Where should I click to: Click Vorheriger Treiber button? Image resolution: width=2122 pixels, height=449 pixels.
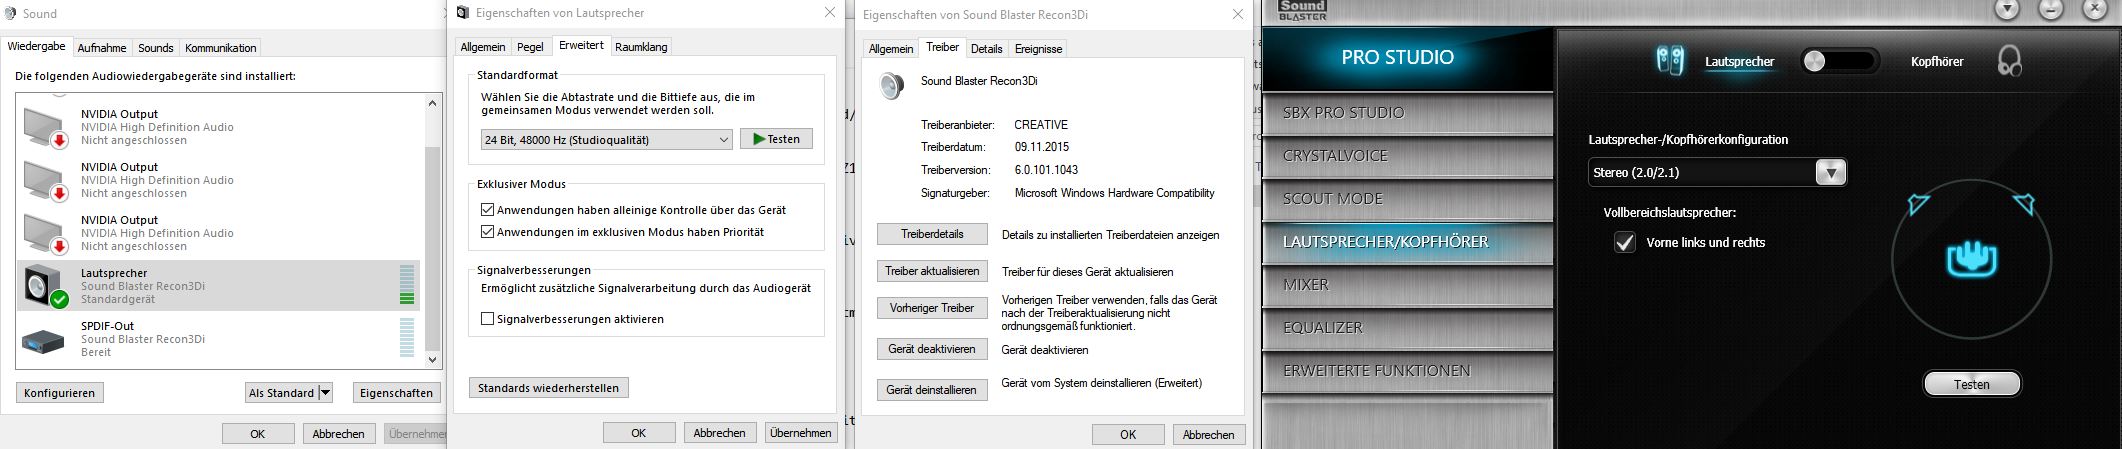(932, 308)
